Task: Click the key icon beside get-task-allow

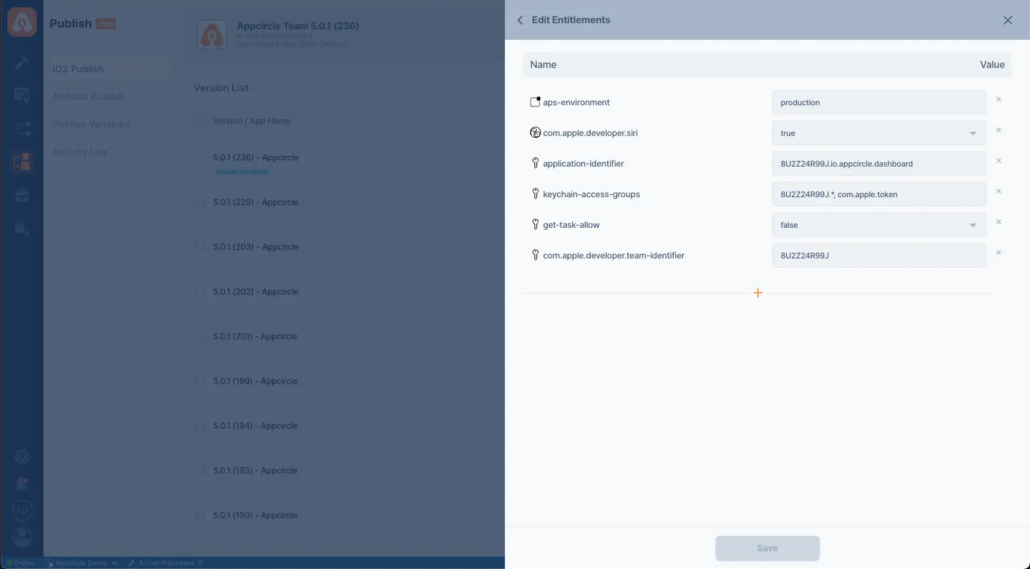Action: click(535, 224)
